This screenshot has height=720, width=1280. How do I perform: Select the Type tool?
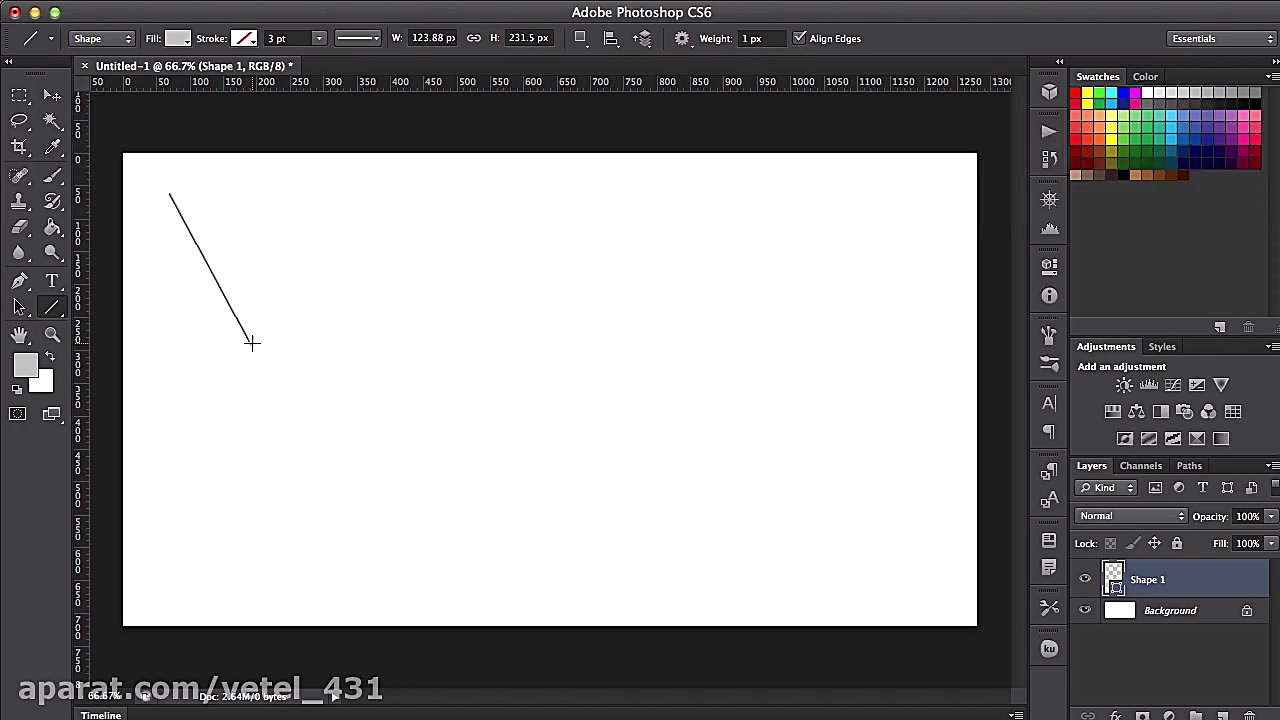tap(52, 281)
